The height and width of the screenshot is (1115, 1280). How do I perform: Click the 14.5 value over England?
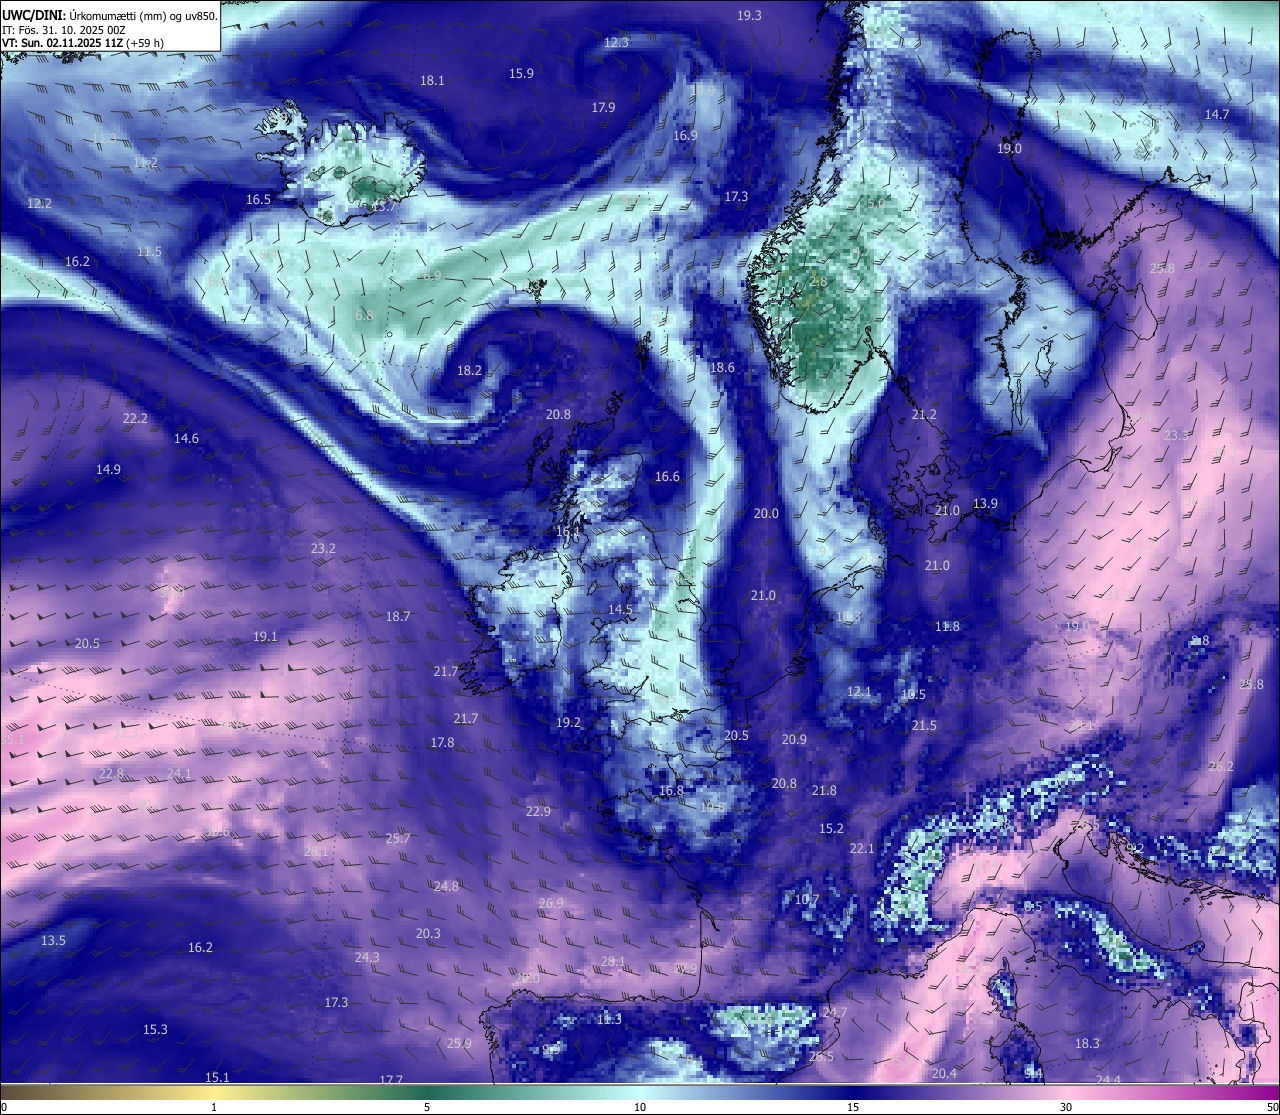(x=620, y=609)
